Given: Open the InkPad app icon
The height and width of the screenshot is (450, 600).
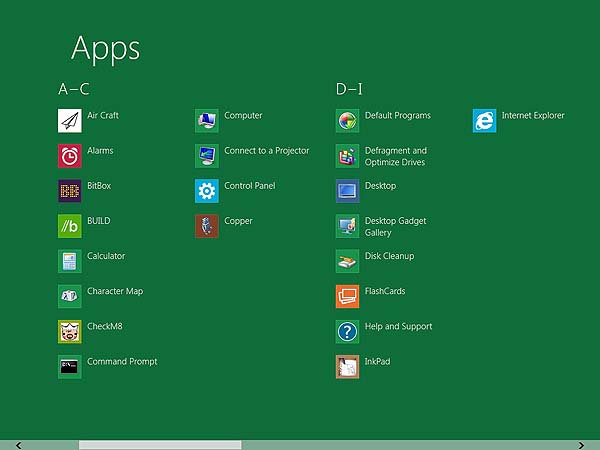Looking at the screenshot, I should pos(347,367).
